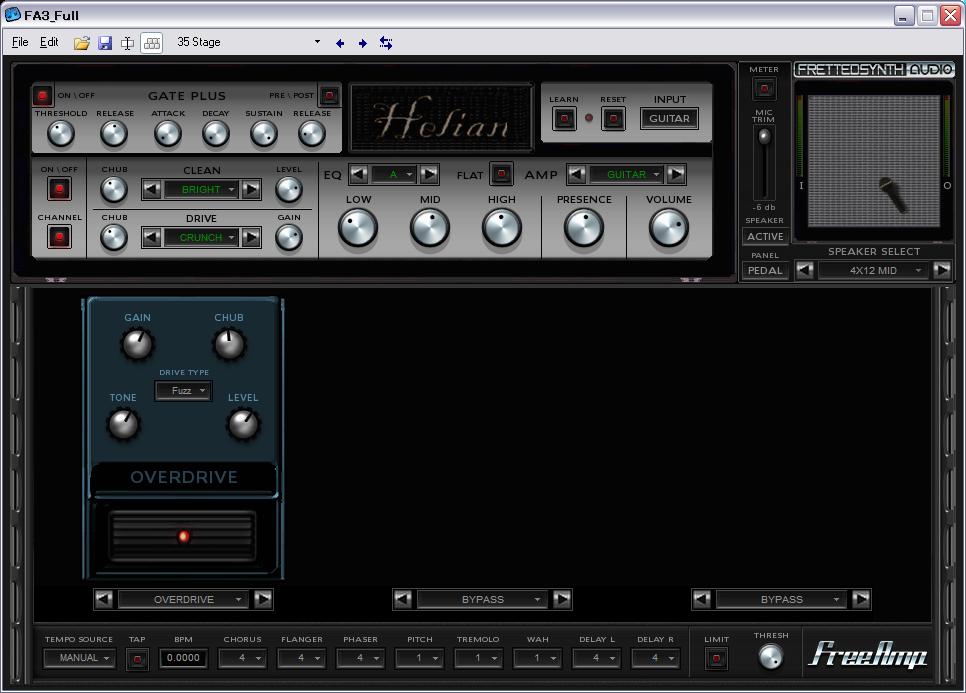Open TEMPO SOURCE MANUAL dropdown
Screen dimensions: 966x693
79,658
